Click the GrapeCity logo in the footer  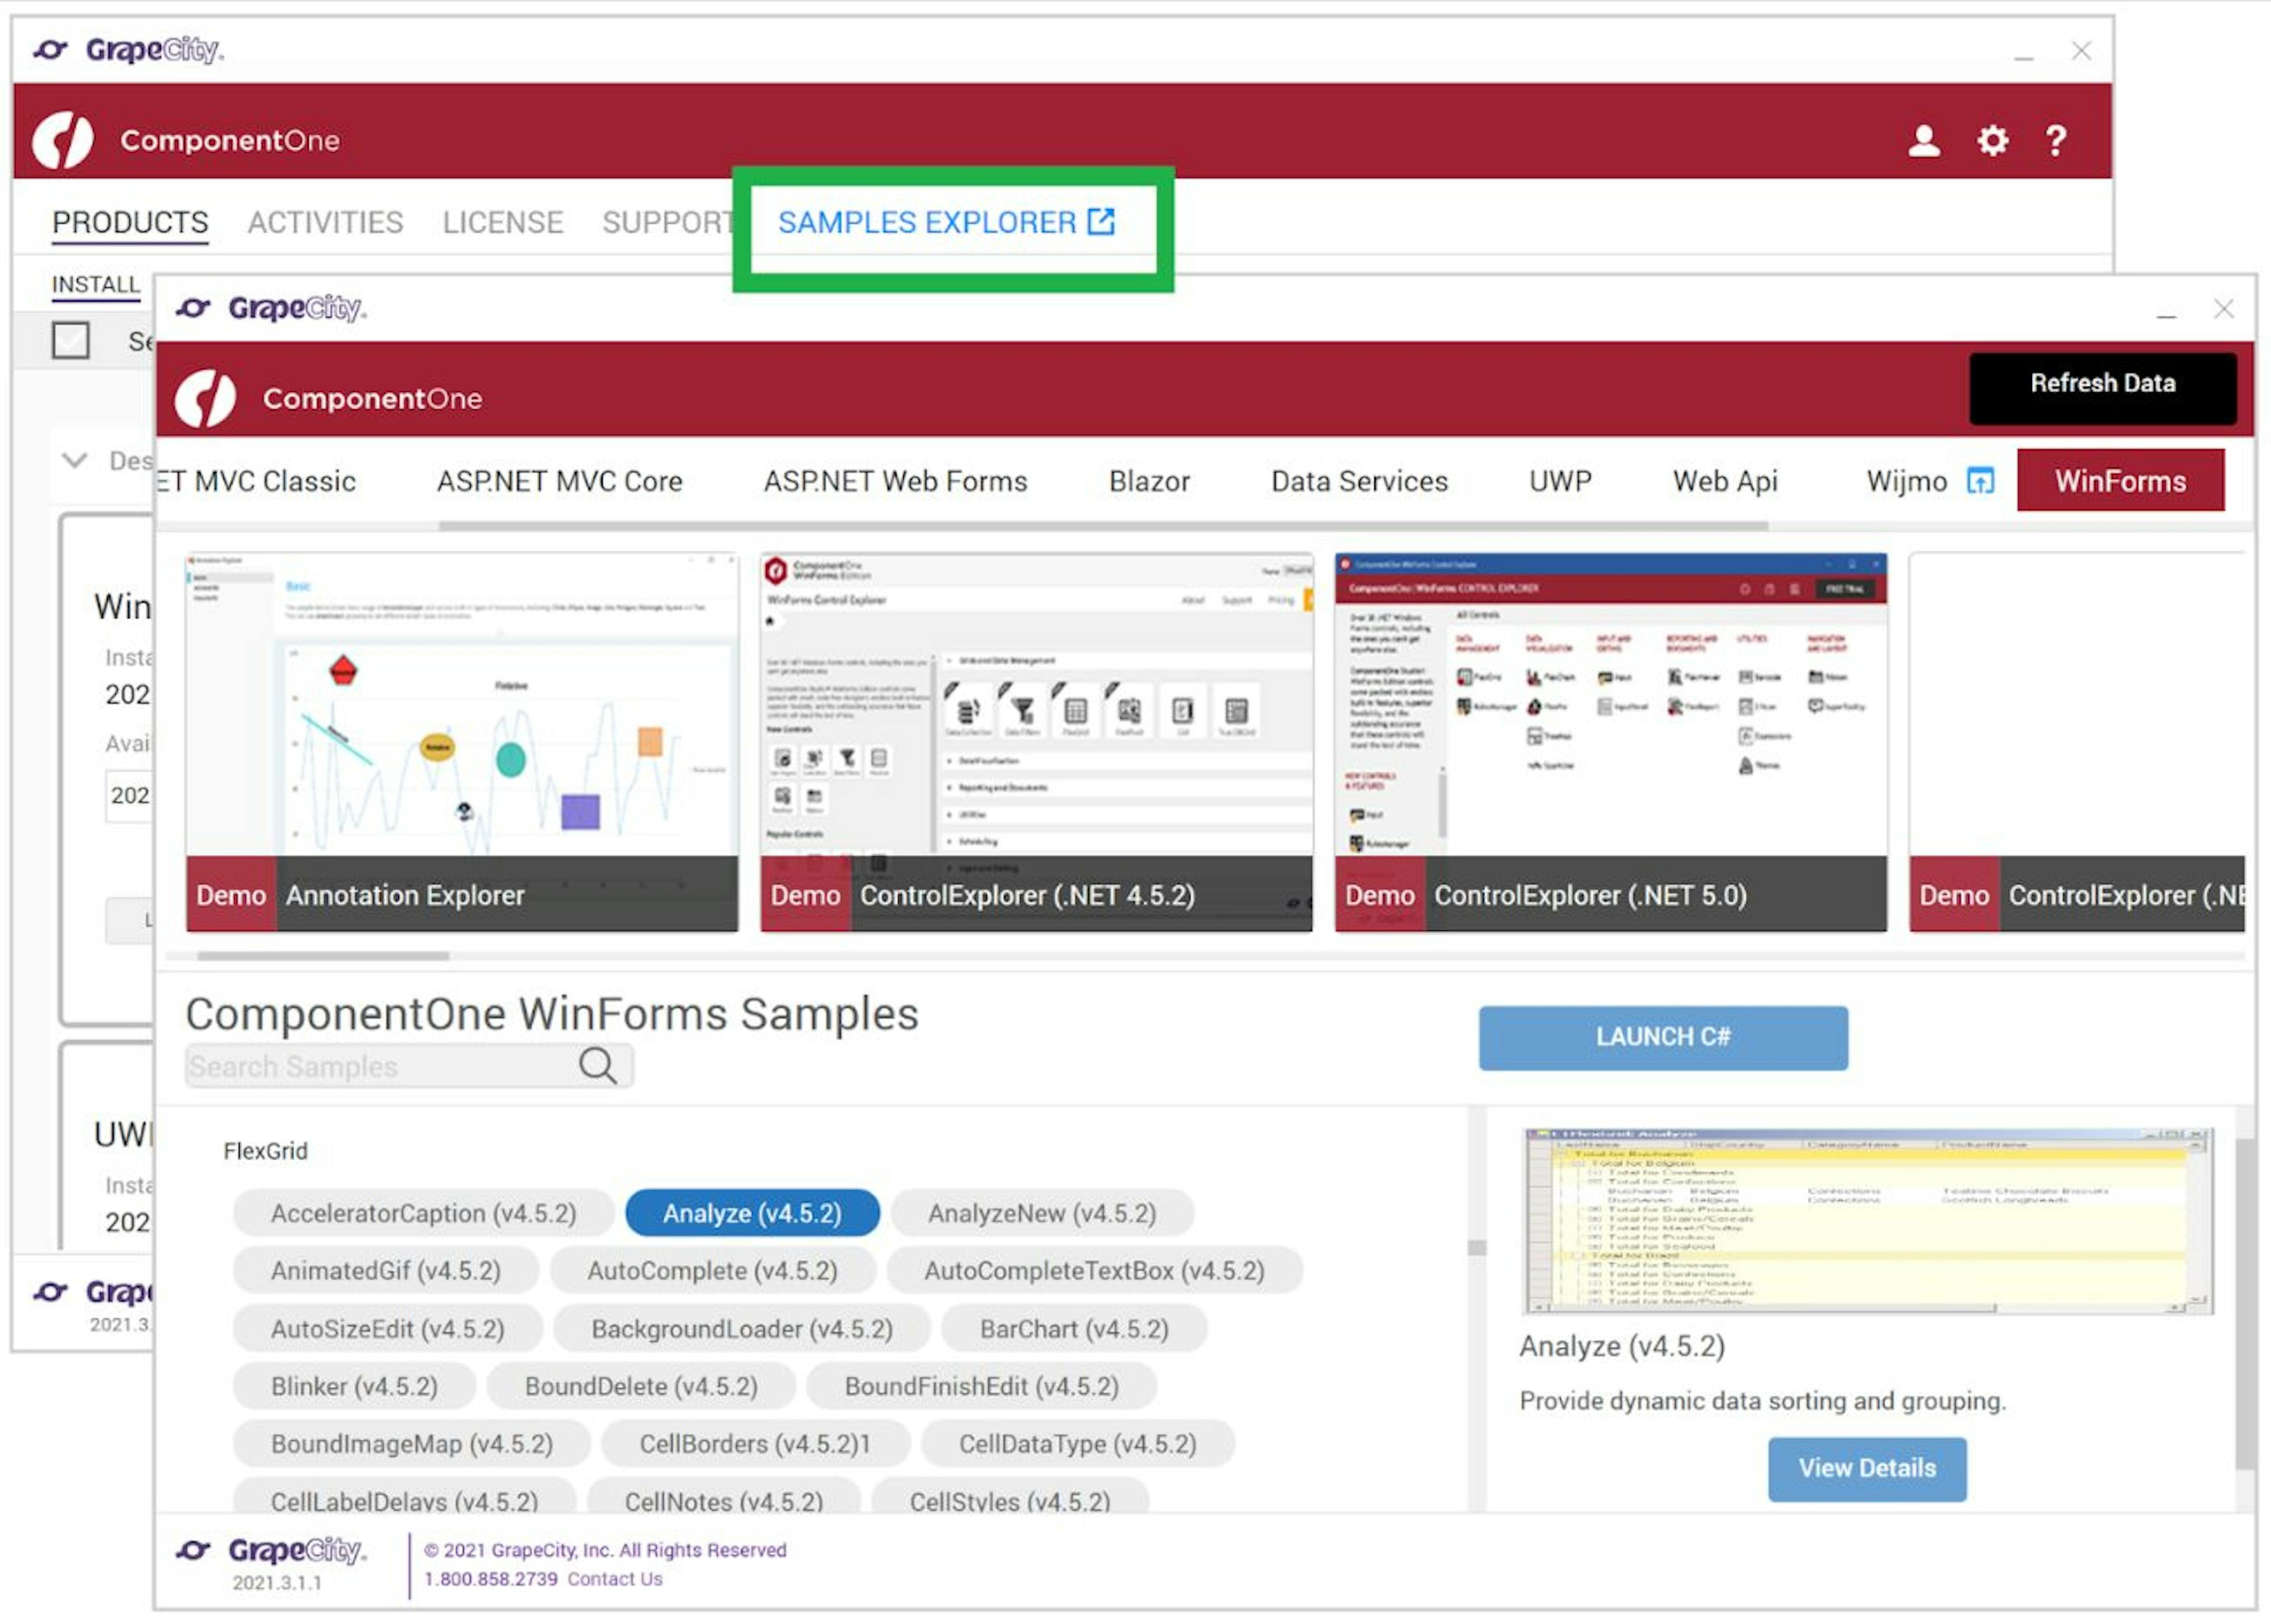coord(272,1551)
